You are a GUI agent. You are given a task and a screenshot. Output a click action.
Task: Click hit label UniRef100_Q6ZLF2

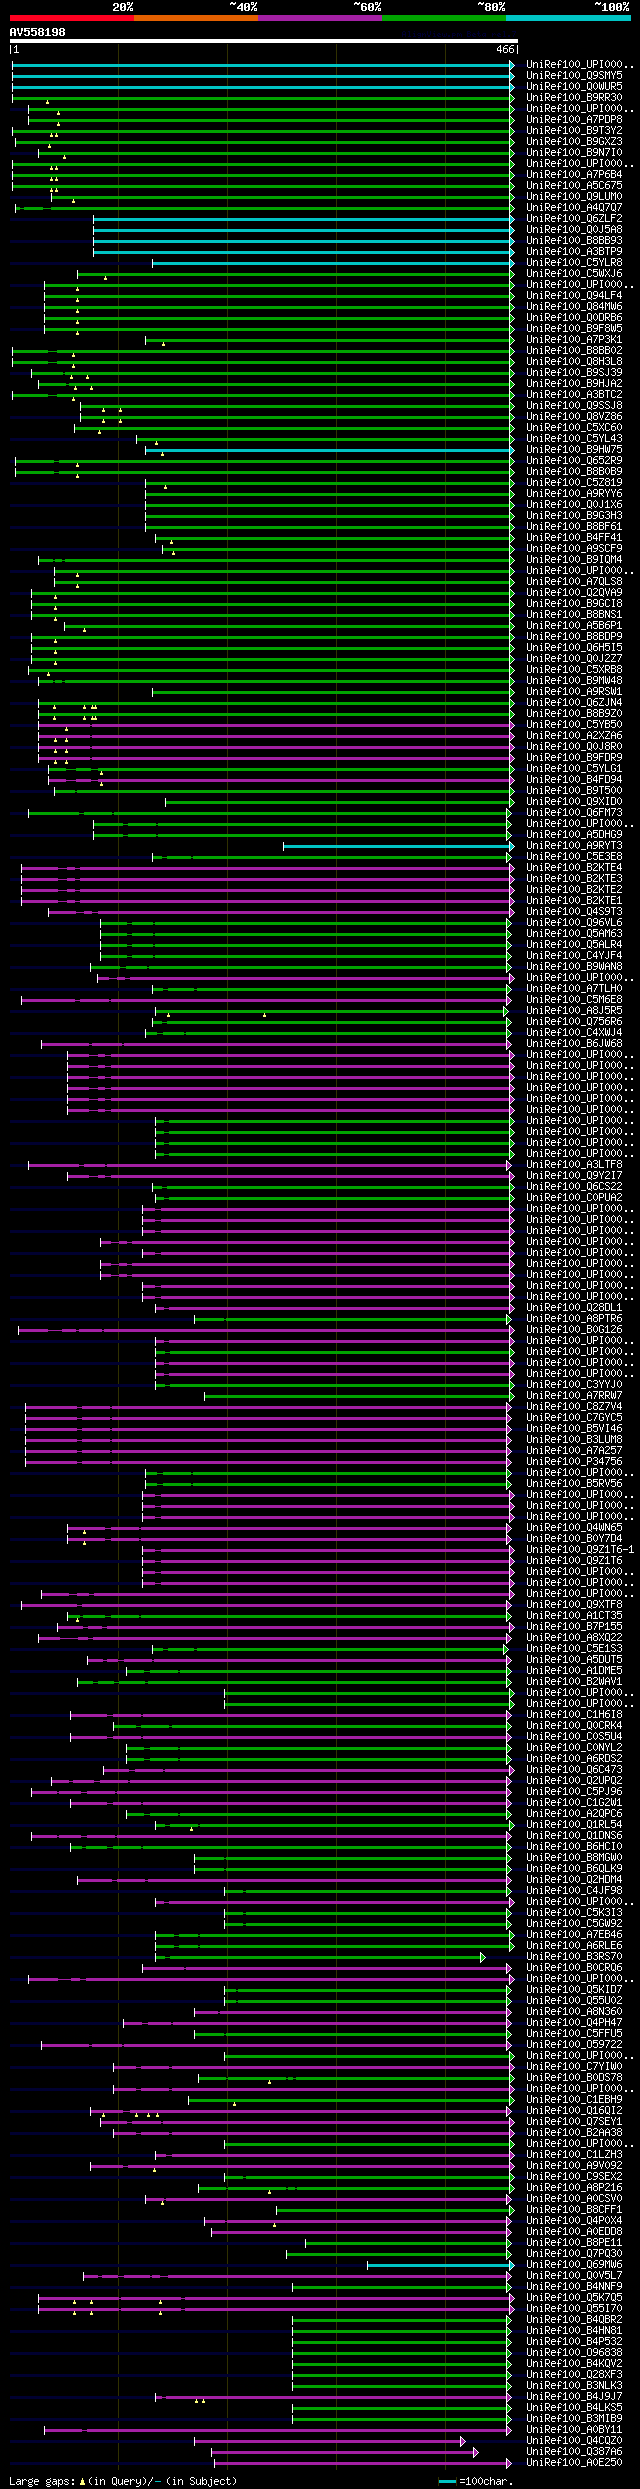click(x=574, y=218)
